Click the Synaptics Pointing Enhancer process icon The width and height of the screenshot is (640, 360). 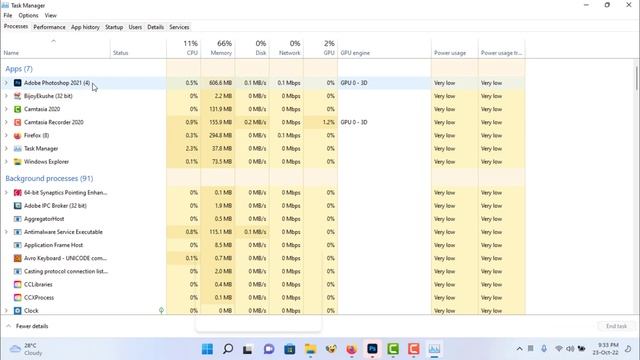pos(18,193)
